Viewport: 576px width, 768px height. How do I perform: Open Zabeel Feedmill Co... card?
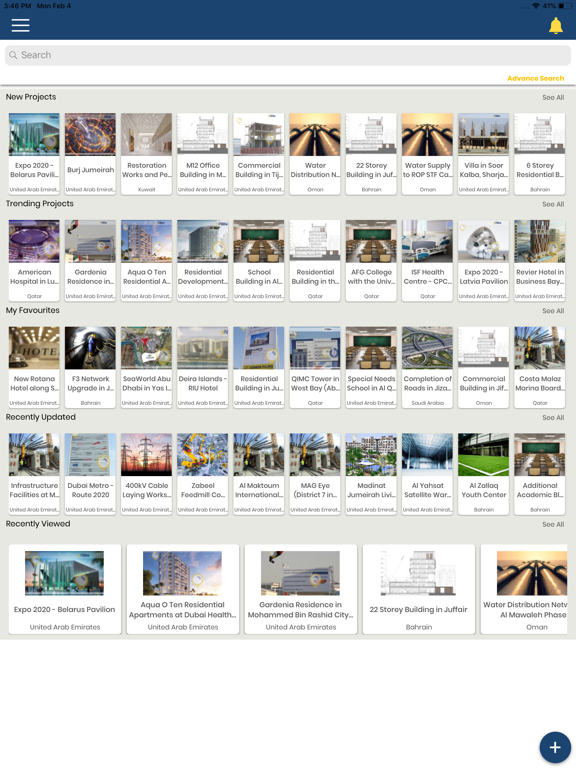(x=203, y=474)
